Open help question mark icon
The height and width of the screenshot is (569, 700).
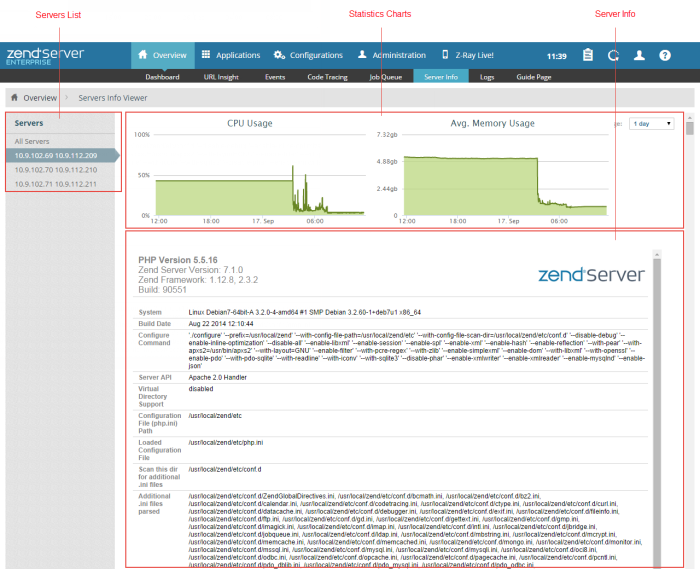tap(665, 56)
